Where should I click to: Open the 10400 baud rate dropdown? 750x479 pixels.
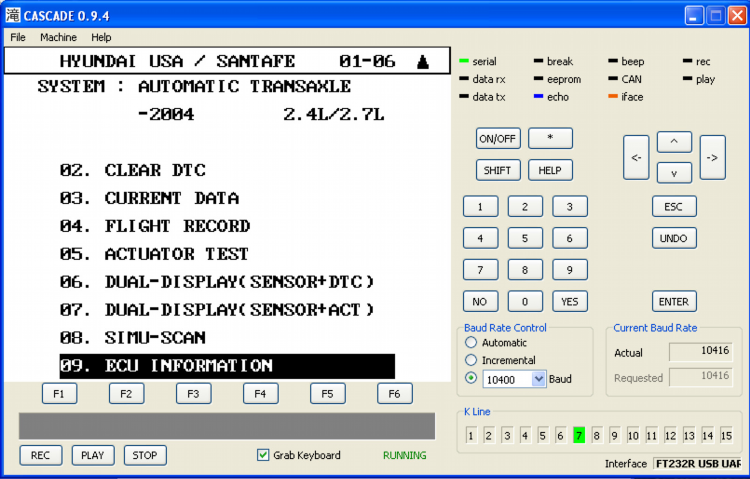[x=539, y=379]
